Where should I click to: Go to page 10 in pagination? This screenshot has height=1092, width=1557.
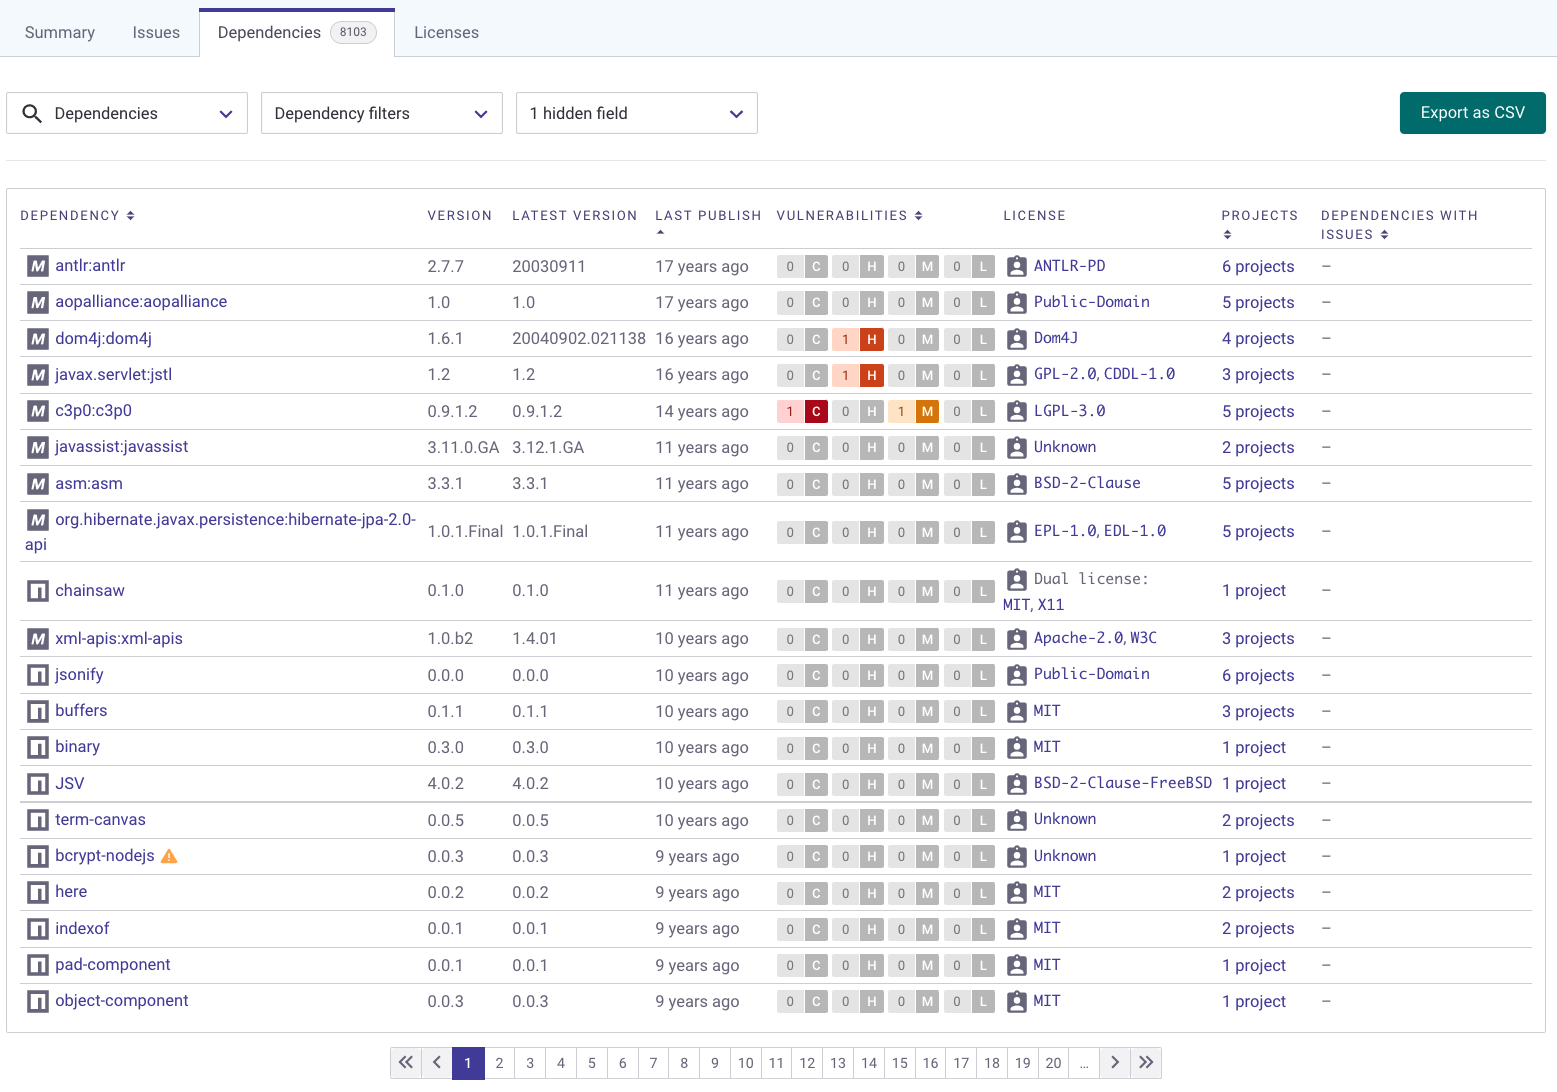(745, 1062)
